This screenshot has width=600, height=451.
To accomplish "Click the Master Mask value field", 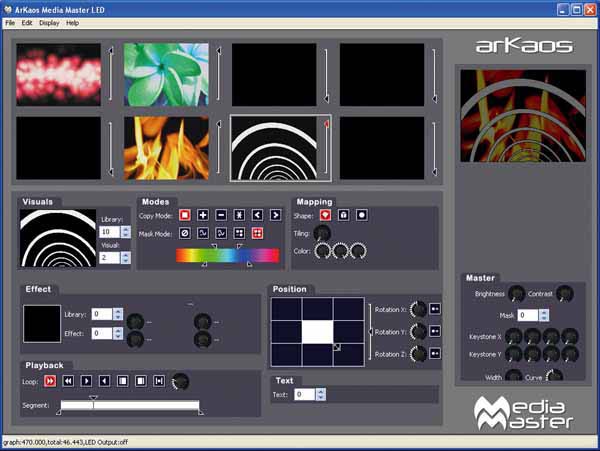I will (528, 315).
